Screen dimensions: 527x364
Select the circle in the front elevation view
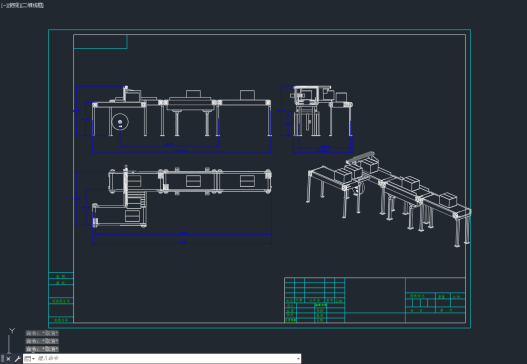(120, 122)
